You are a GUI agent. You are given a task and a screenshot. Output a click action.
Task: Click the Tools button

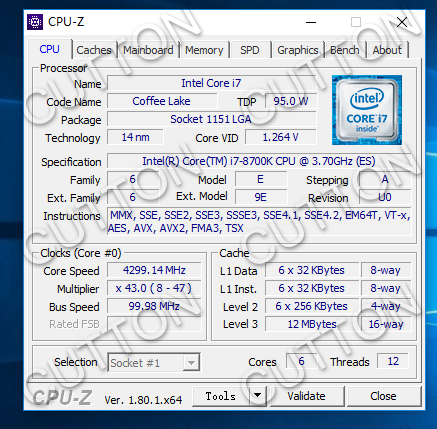tap(221, 396)
